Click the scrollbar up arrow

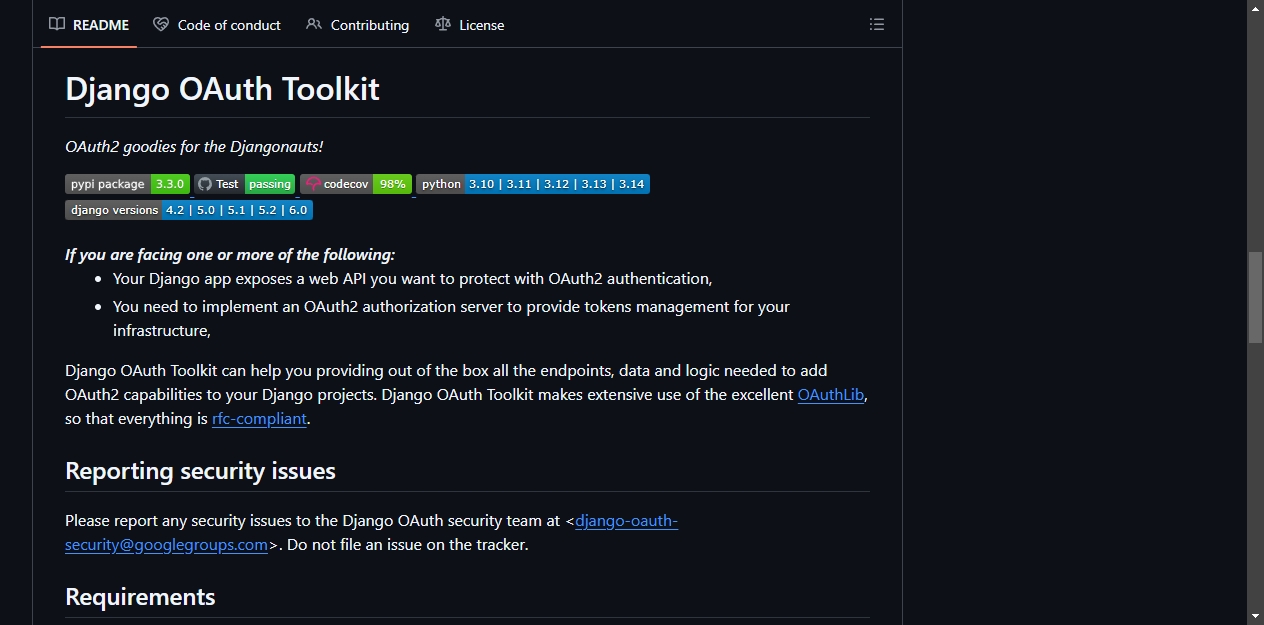[1255, 8]
